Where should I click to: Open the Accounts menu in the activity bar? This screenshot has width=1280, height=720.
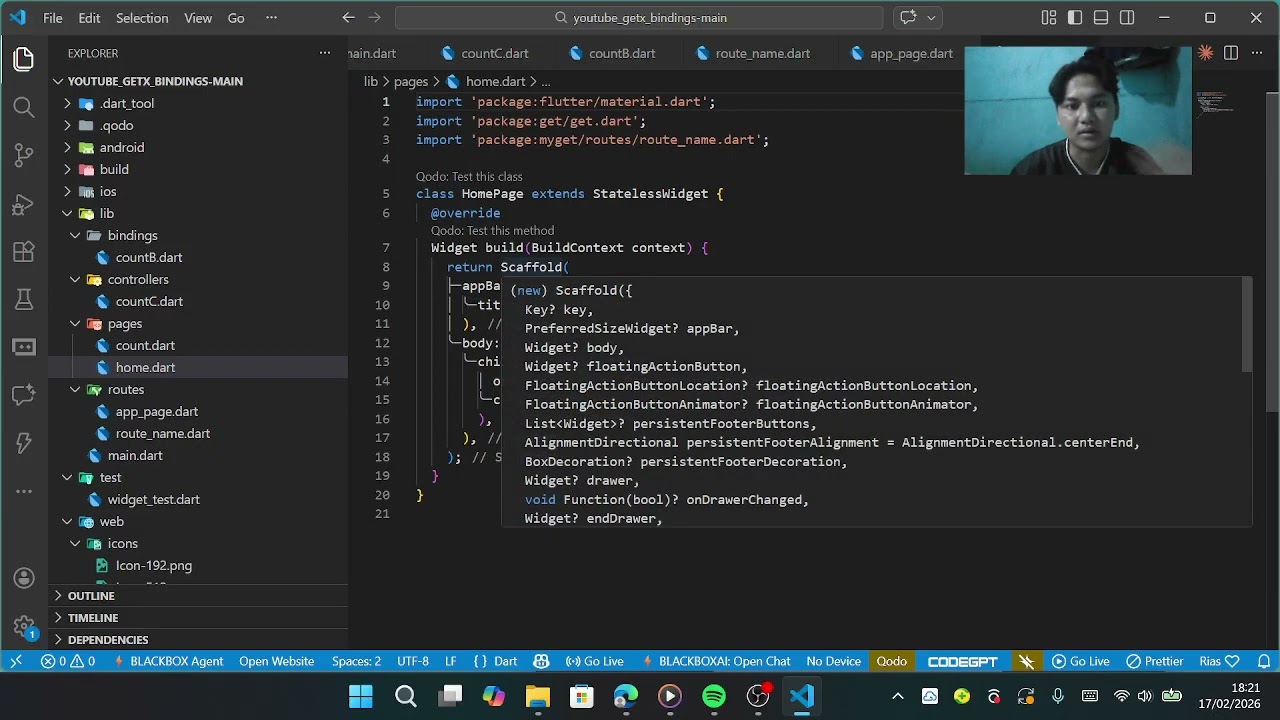[24, 578]
